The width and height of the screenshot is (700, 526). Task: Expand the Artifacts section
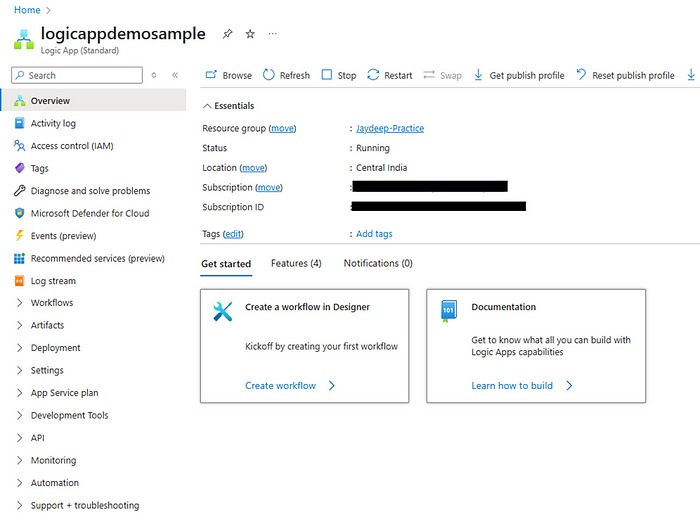click(x=19, y=325)
